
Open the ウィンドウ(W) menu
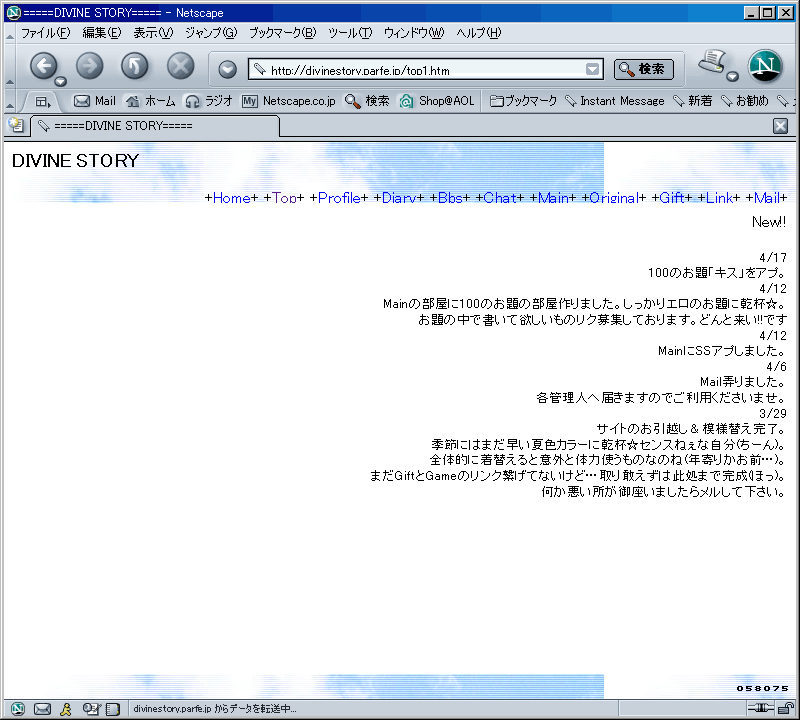point(414,33)
